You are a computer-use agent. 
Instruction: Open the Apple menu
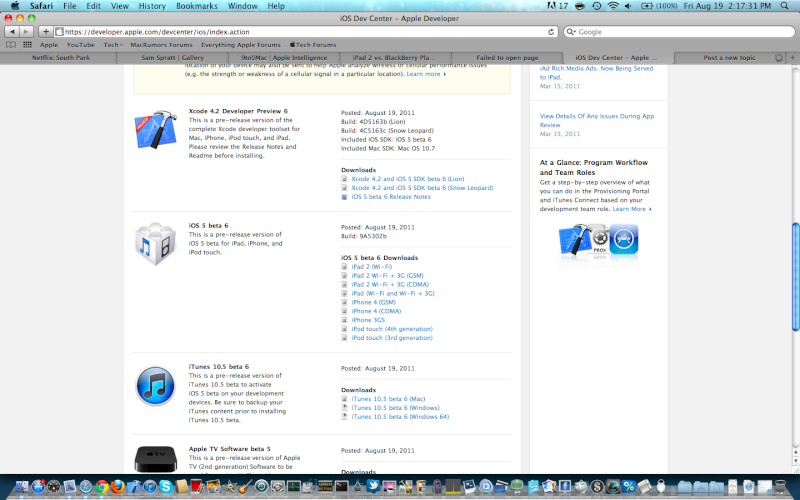tap(15, 6)
